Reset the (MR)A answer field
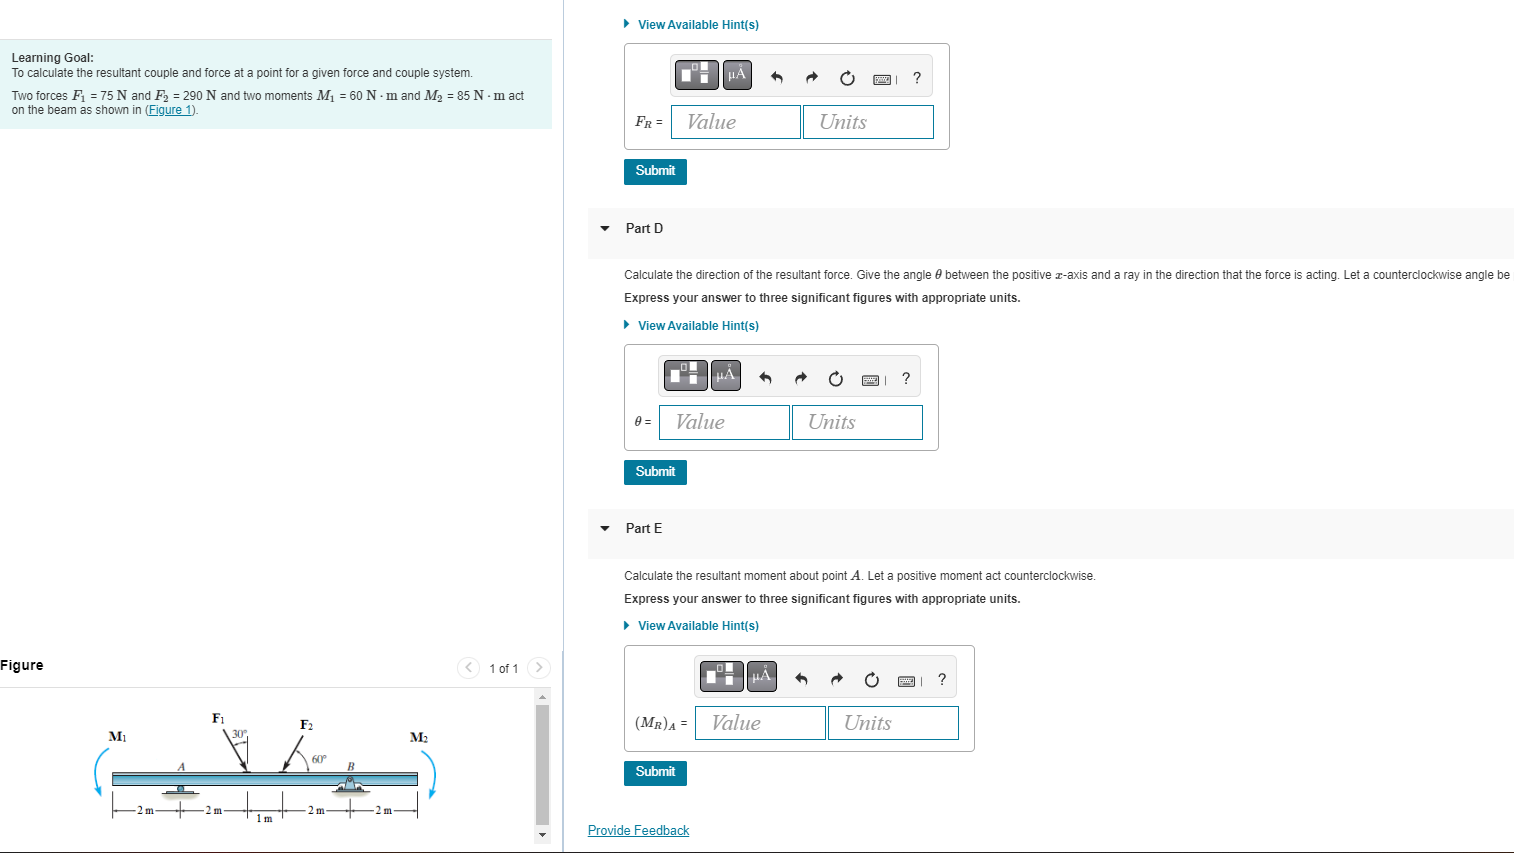This screenshot has width=1514, height=853. click(871, 678)
